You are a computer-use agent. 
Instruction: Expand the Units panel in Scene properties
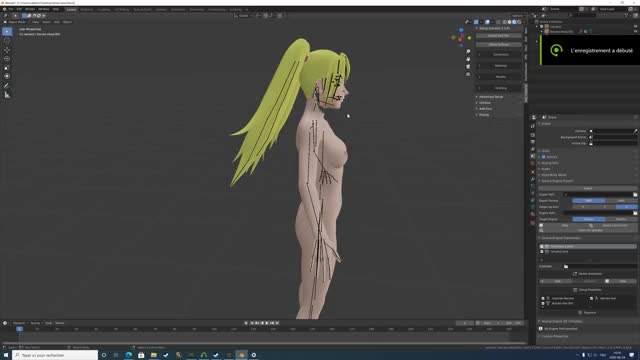tap(546, 151)
